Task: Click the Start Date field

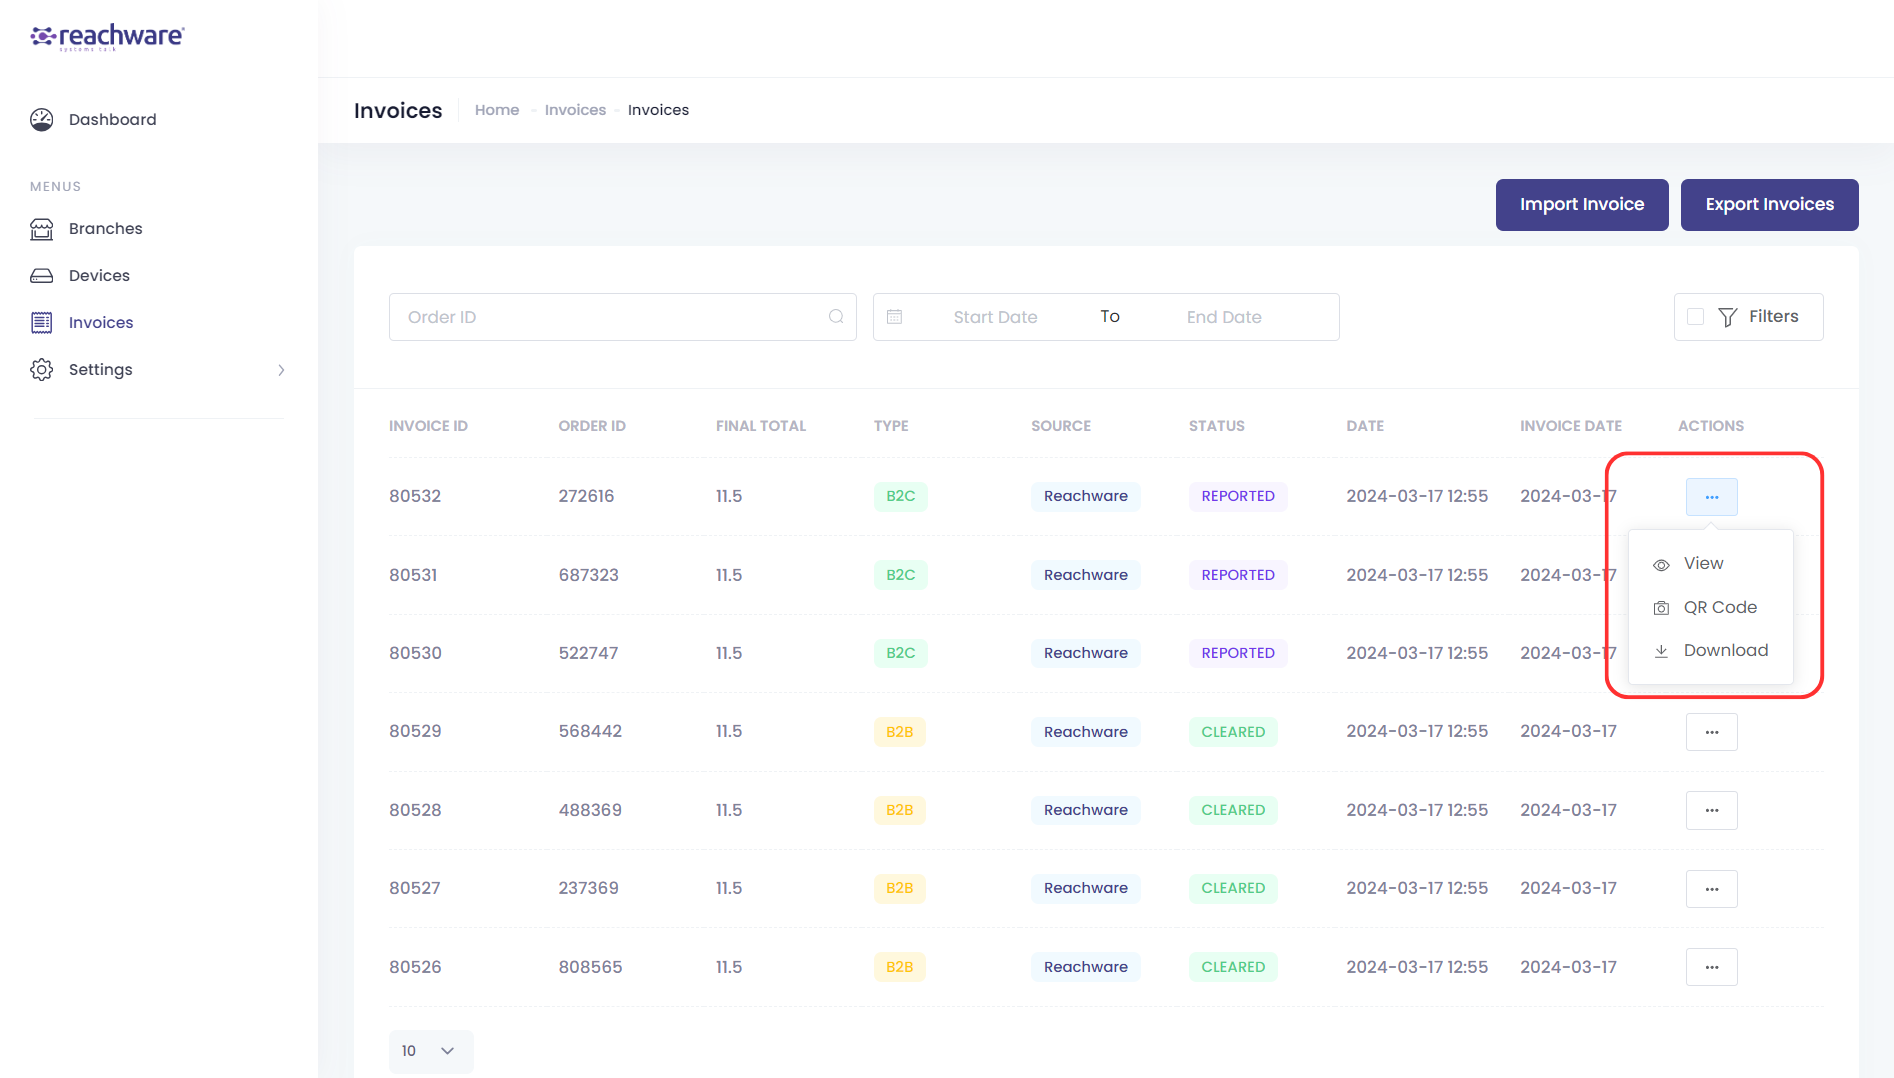Action: [995, 317]
